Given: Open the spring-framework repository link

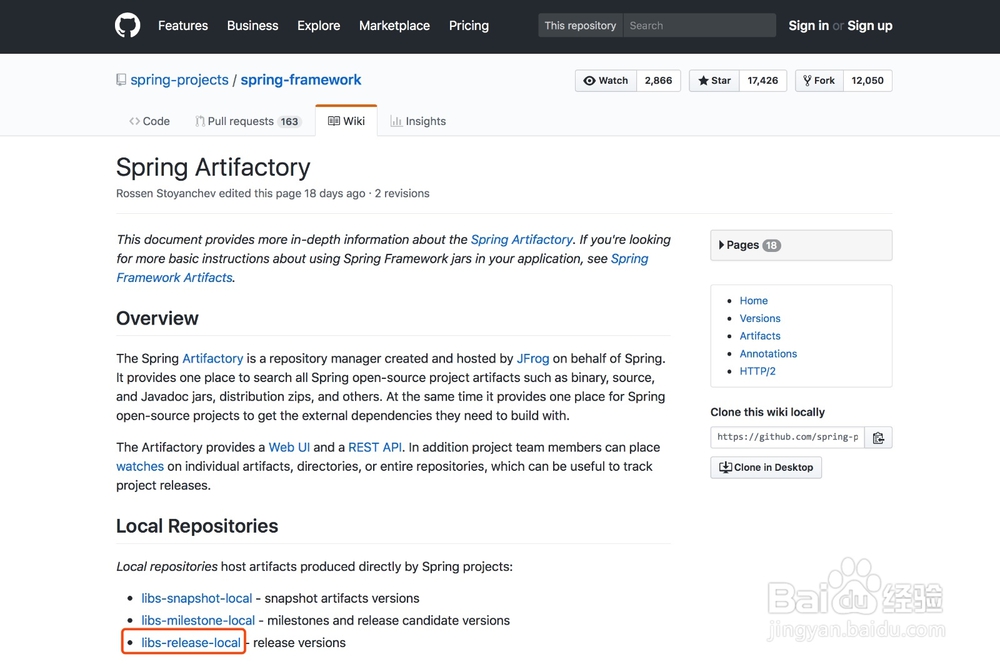Looking at the screenshot, I should 300,80.
